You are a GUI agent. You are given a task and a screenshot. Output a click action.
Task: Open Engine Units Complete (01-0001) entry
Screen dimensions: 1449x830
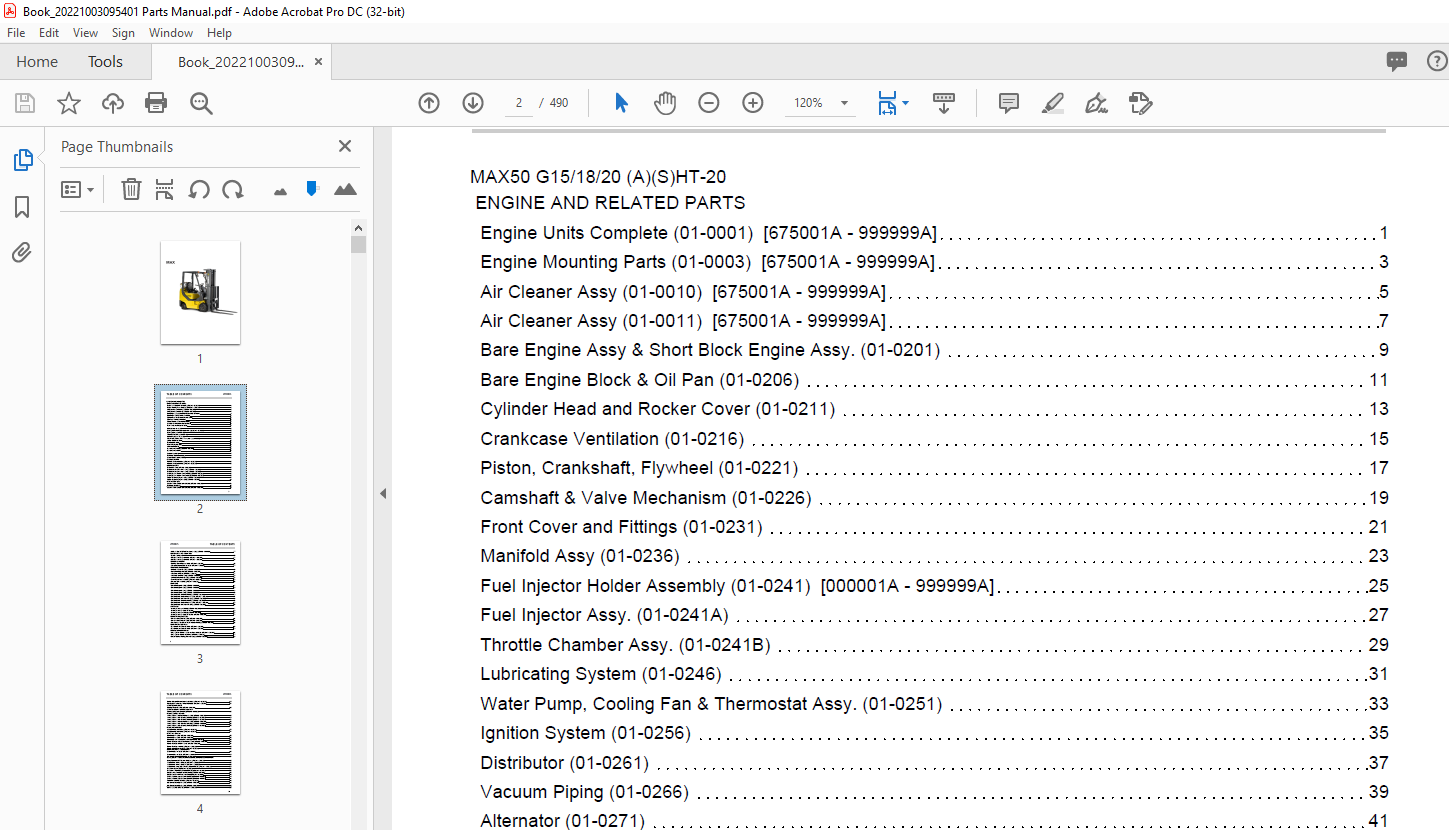coord(934,233)
